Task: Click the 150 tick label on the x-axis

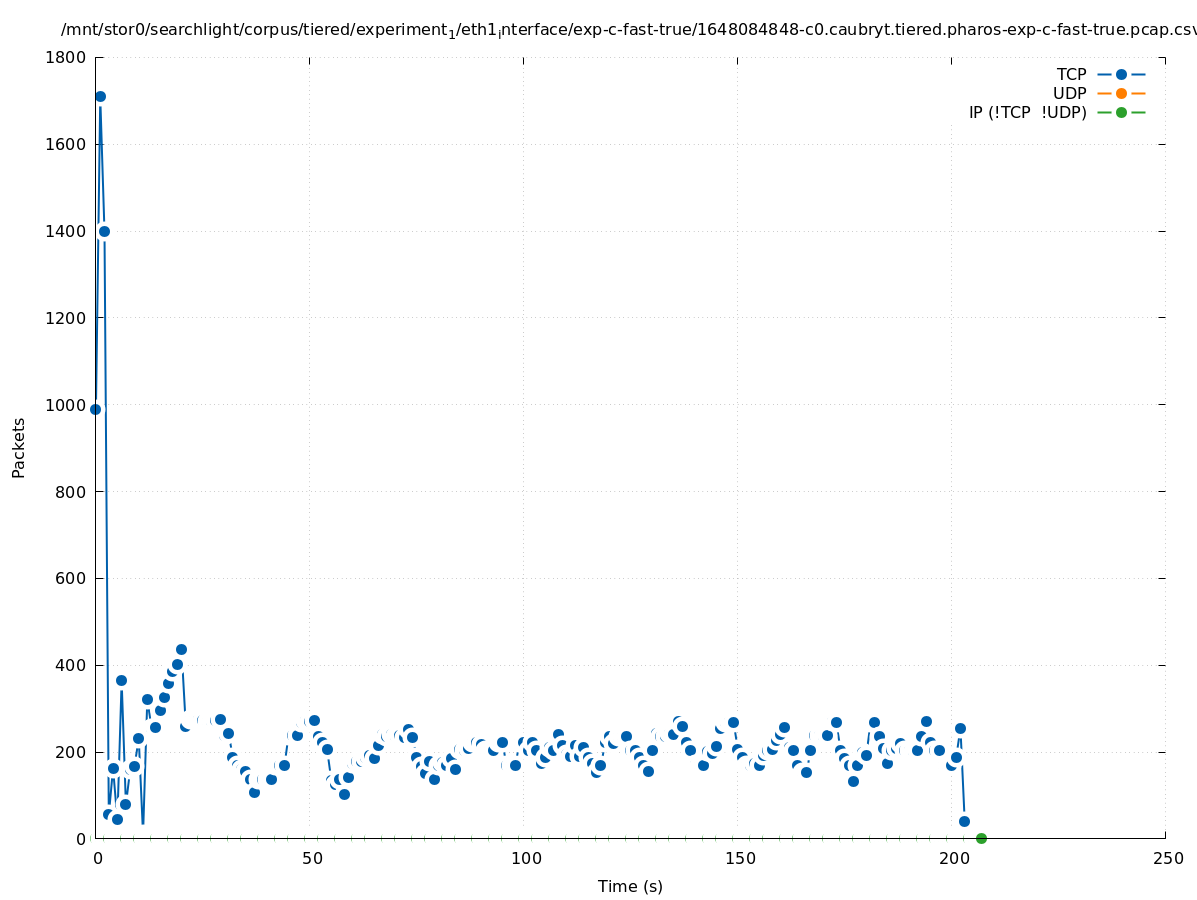Action: 739,859
